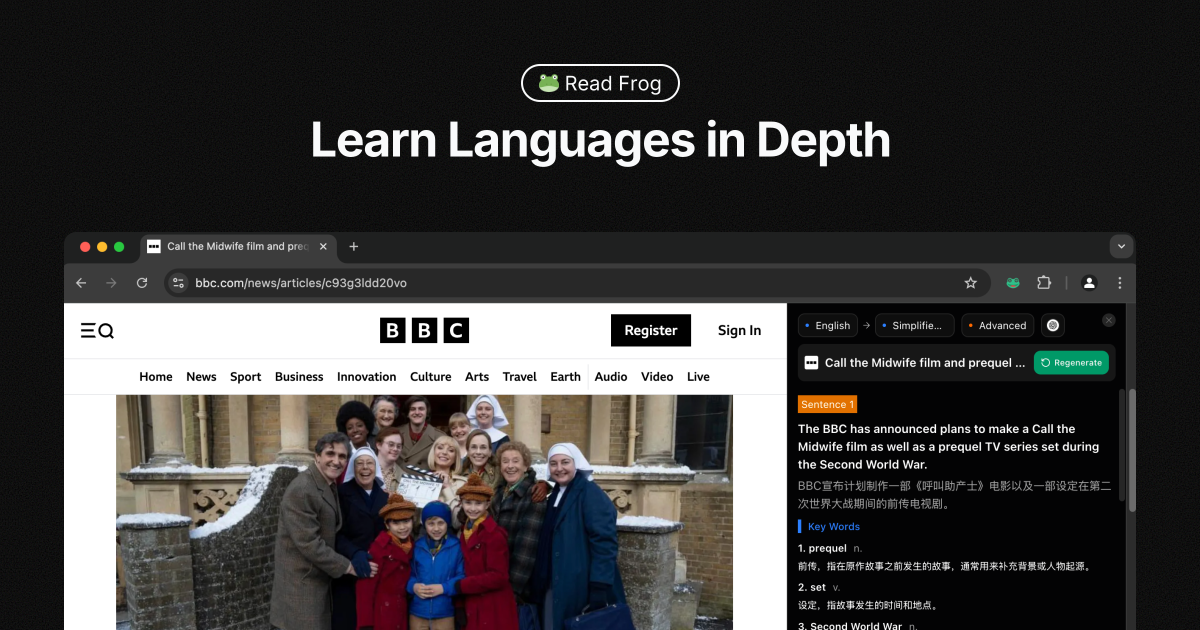Image resolution: width=1200 pixels, height=630 pixels.
Task: Open the Read Frog extension icon
Action: point(1013,283)
